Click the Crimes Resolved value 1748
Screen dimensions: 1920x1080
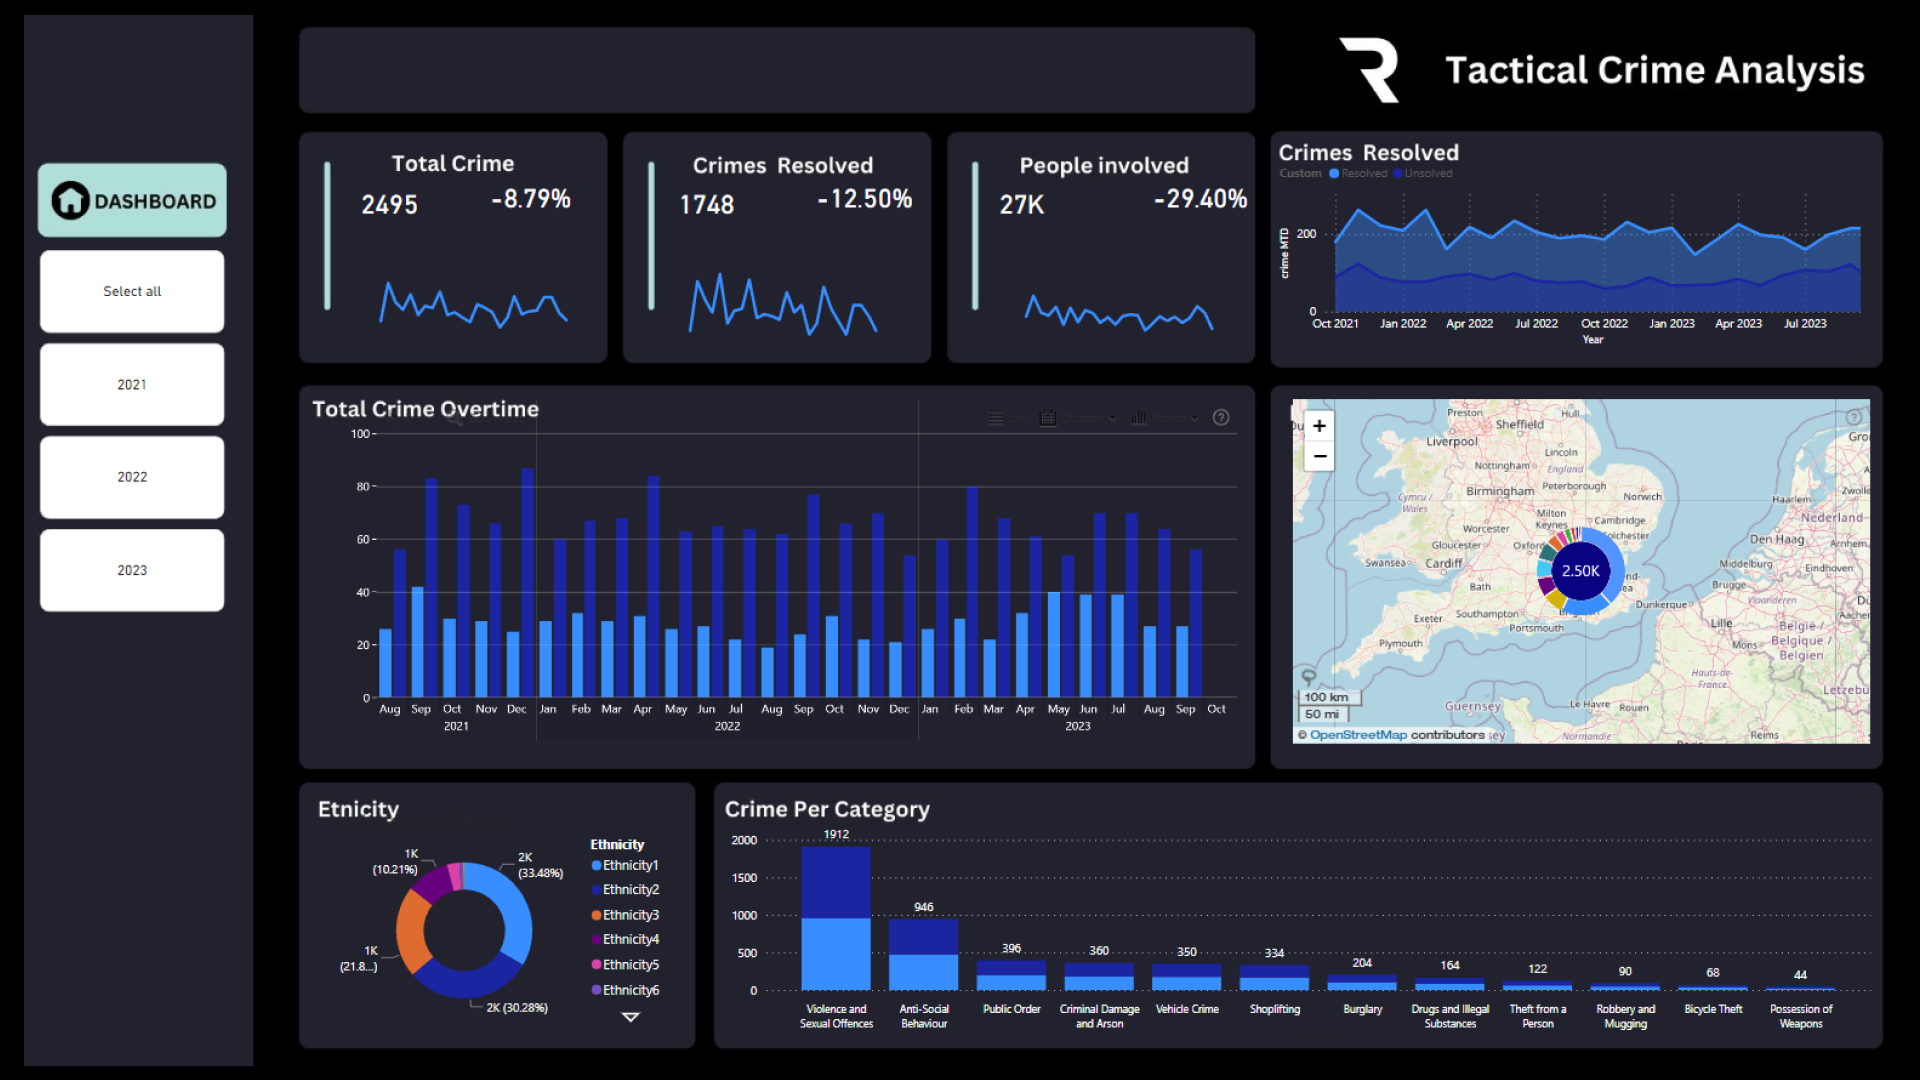(707, 205)
